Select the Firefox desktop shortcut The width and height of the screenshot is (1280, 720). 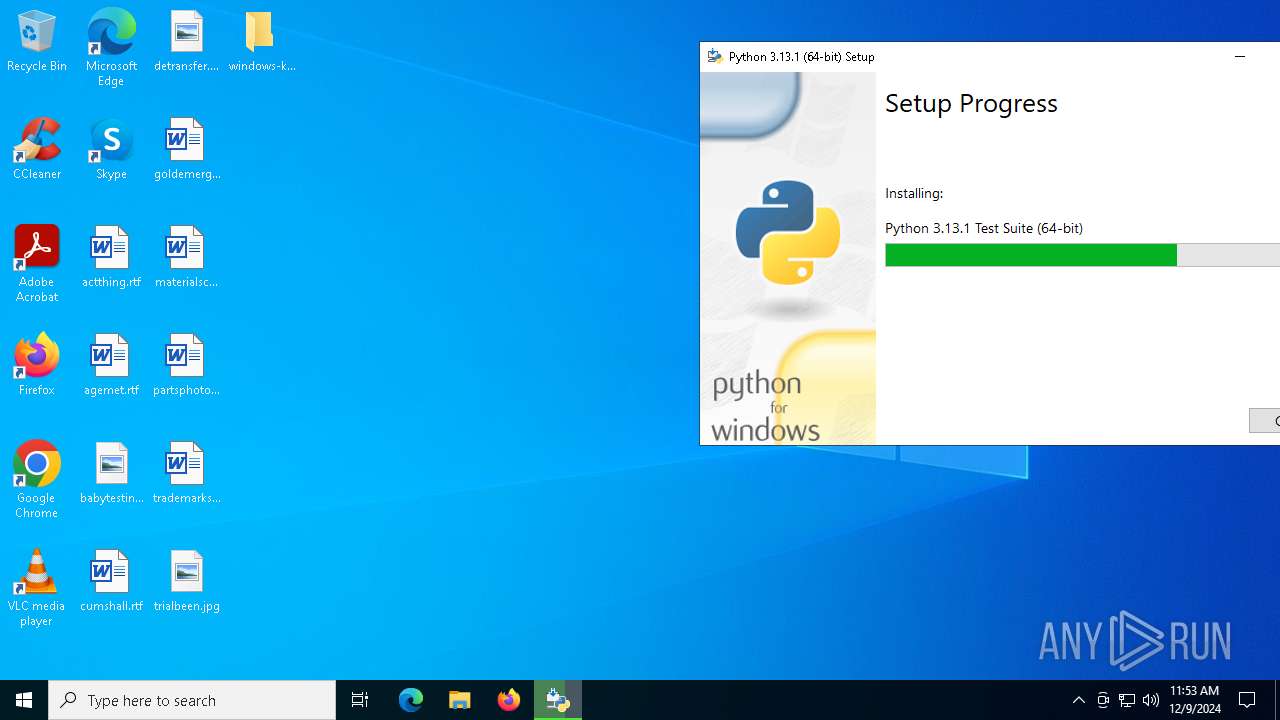point(37,366)
